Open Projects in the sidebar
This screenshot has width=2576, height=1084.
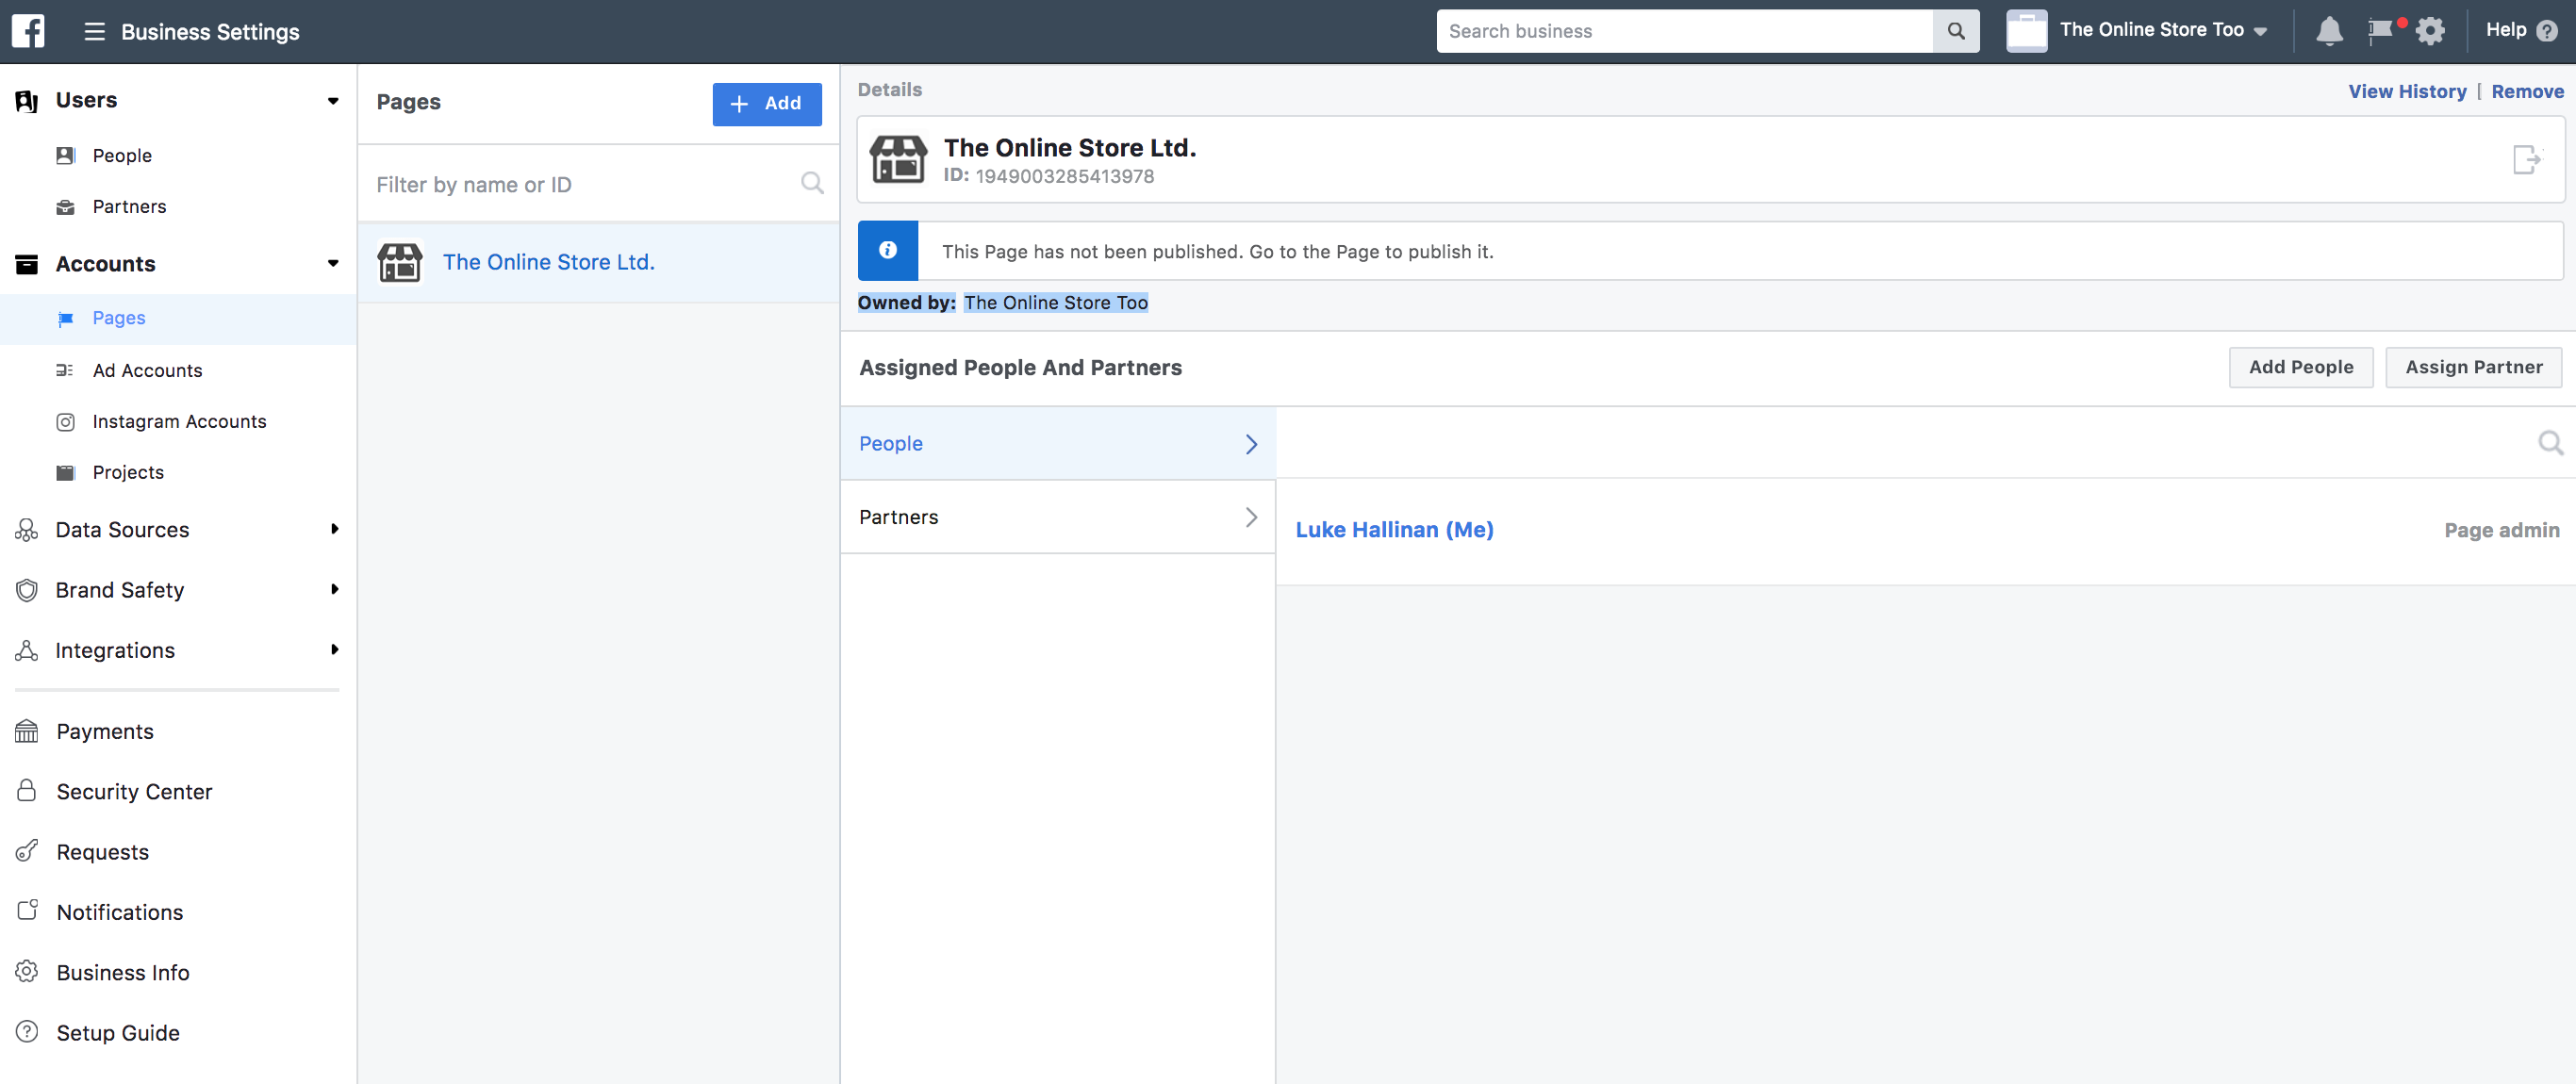pos(128,473)
